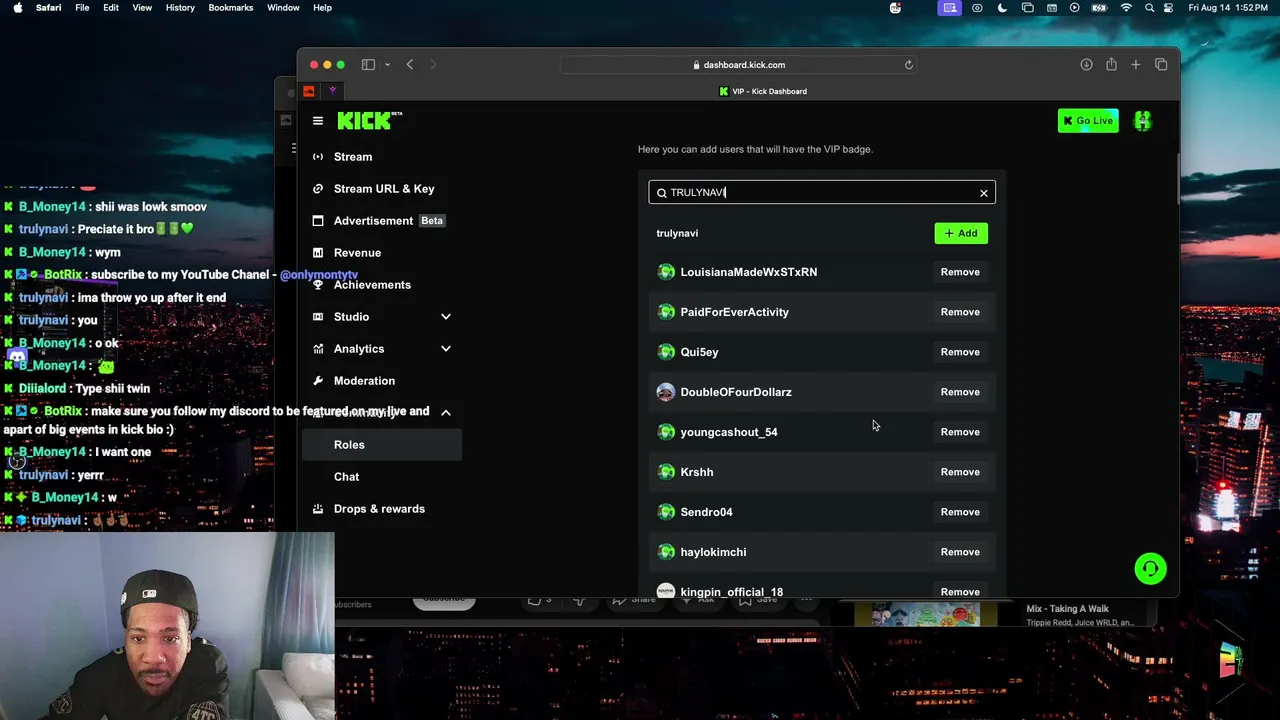The width and height of the screenshot is (1280, 720).
Task: Go back in Safari
Action: 410,65
